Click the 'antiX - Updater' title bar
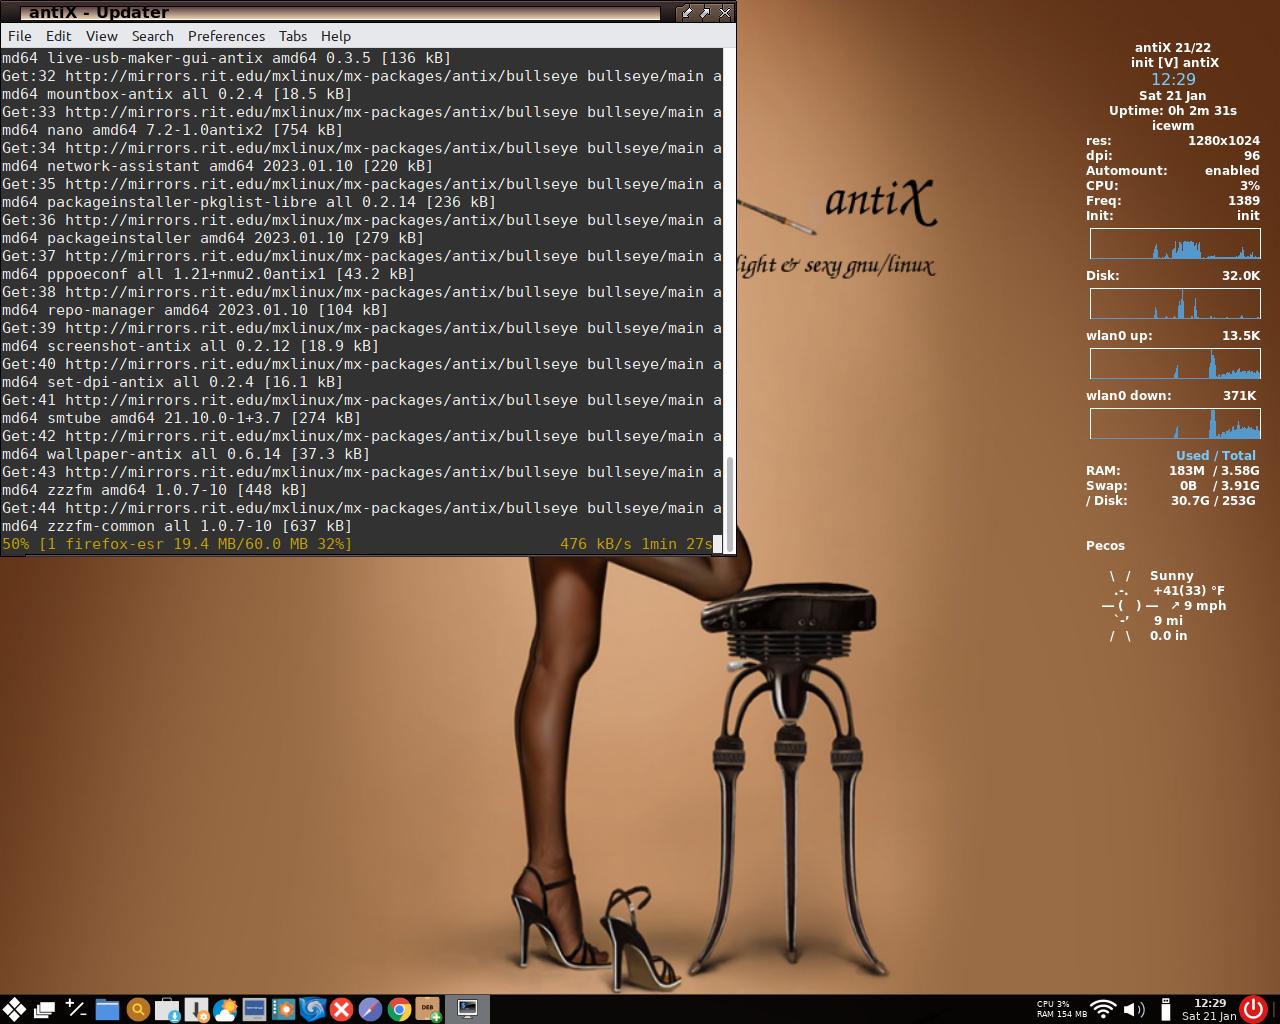The image size is (1280, 1024). coord(340,12)
